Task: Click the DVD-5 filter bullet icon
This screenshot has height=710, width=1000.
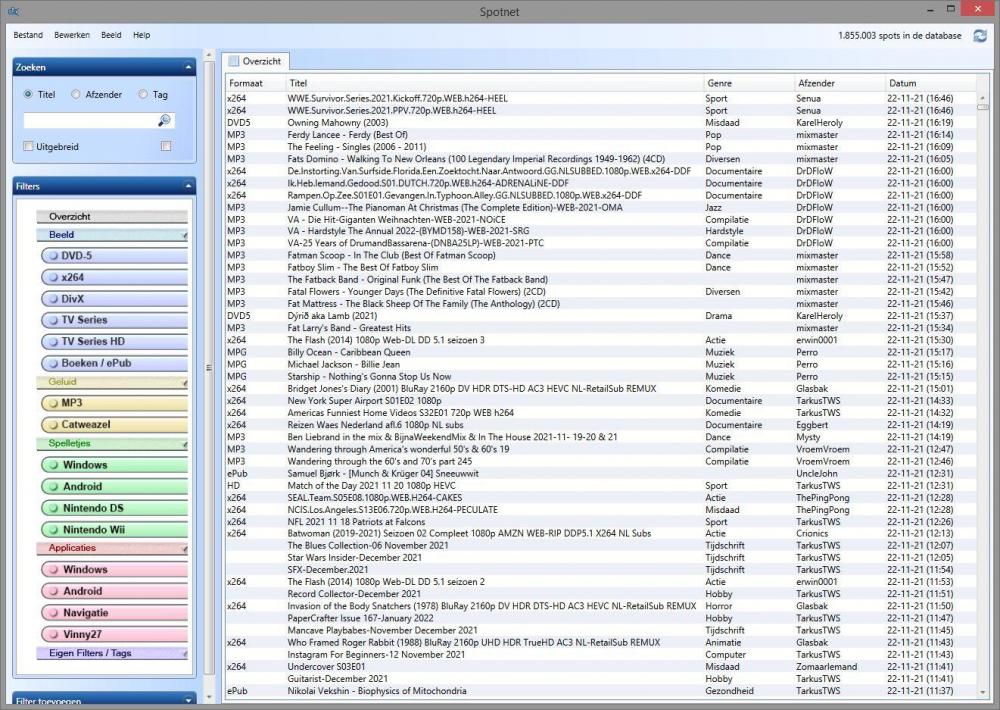Action: (x=51, y=256)
